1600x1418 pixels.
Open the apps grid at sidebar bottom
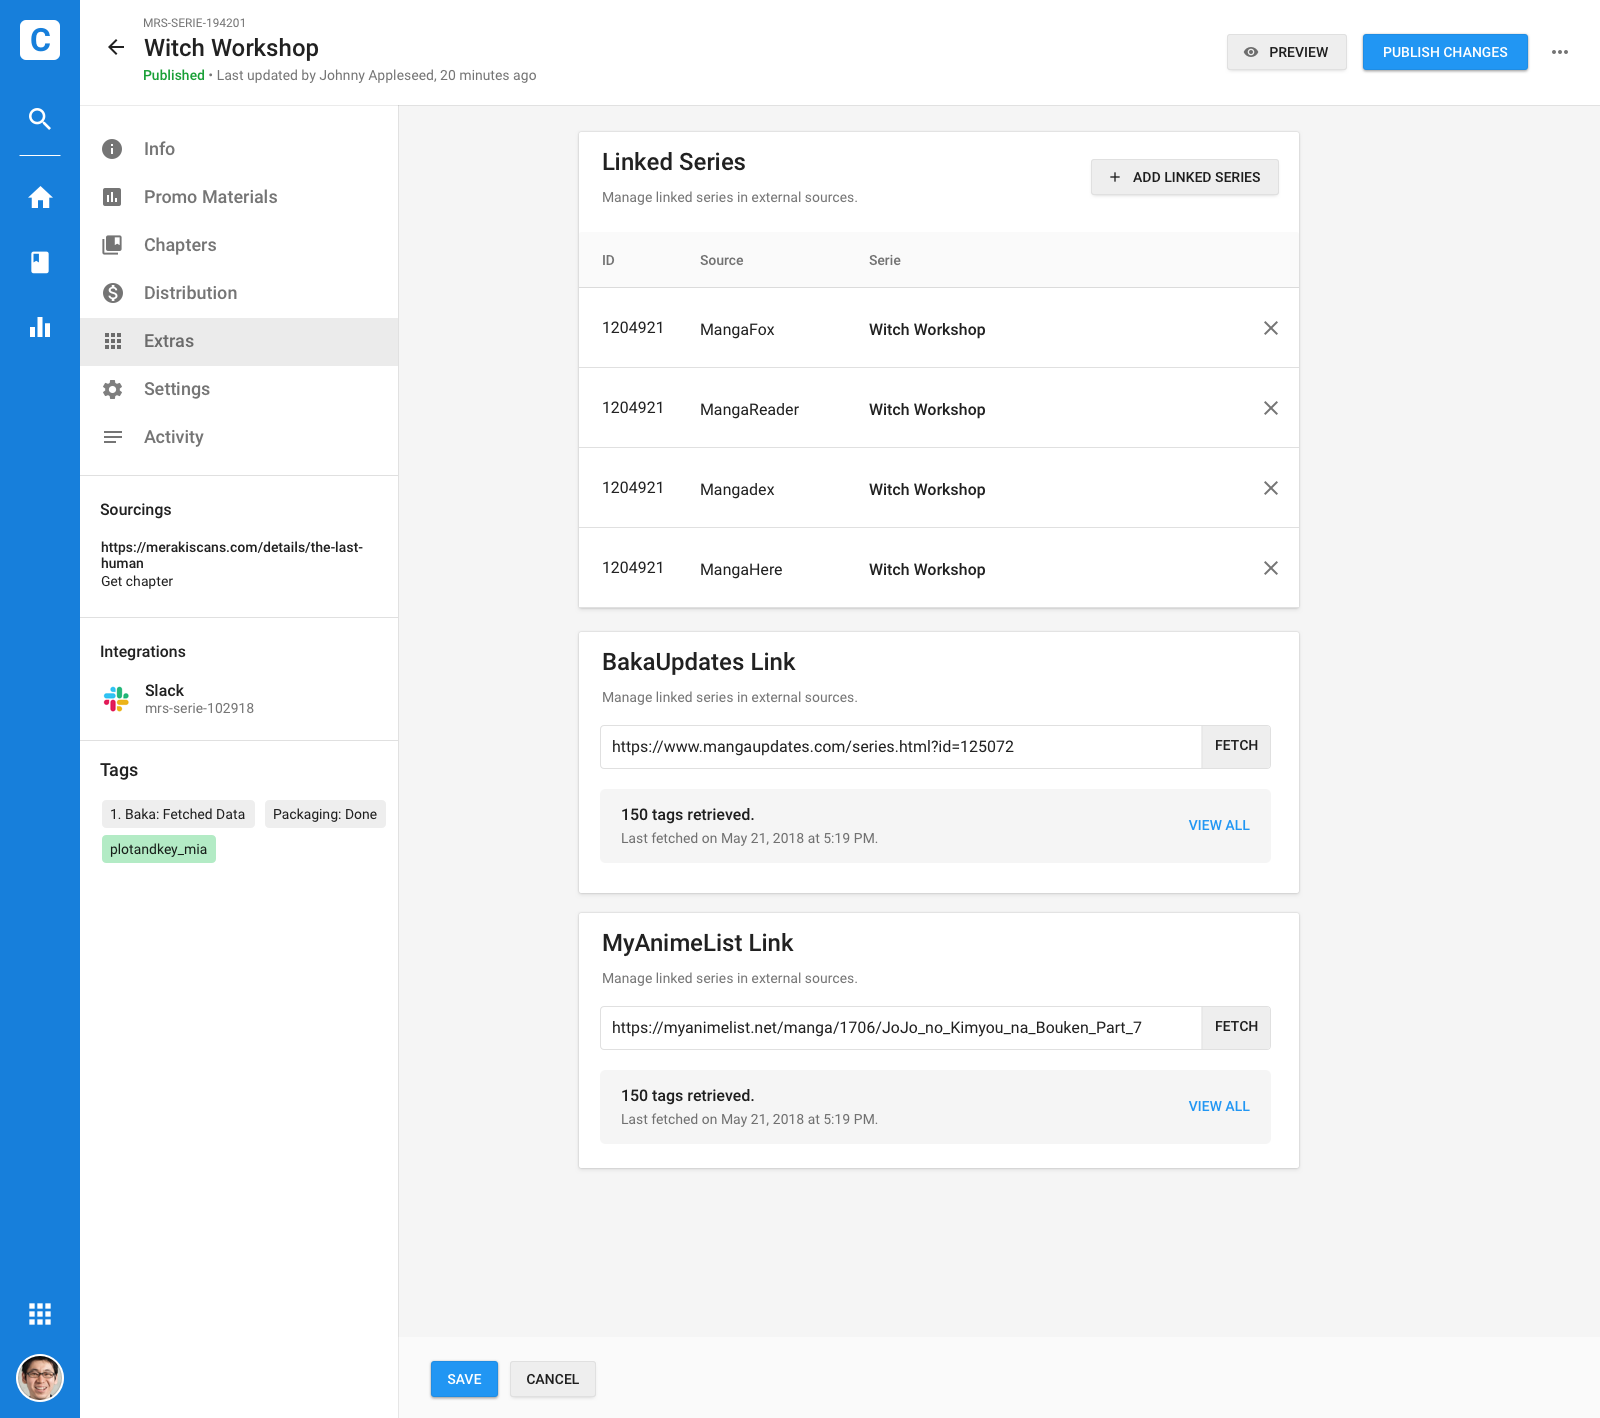click(x=40, y=1314)
